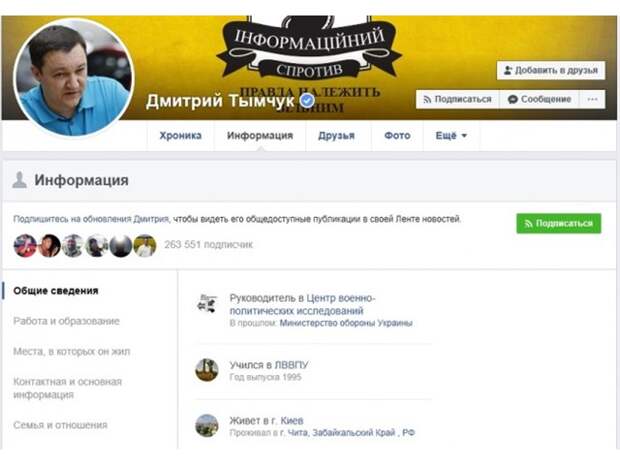Click the blue verified badge next to name
620x465 pixels.
click(x=307, y=100)
